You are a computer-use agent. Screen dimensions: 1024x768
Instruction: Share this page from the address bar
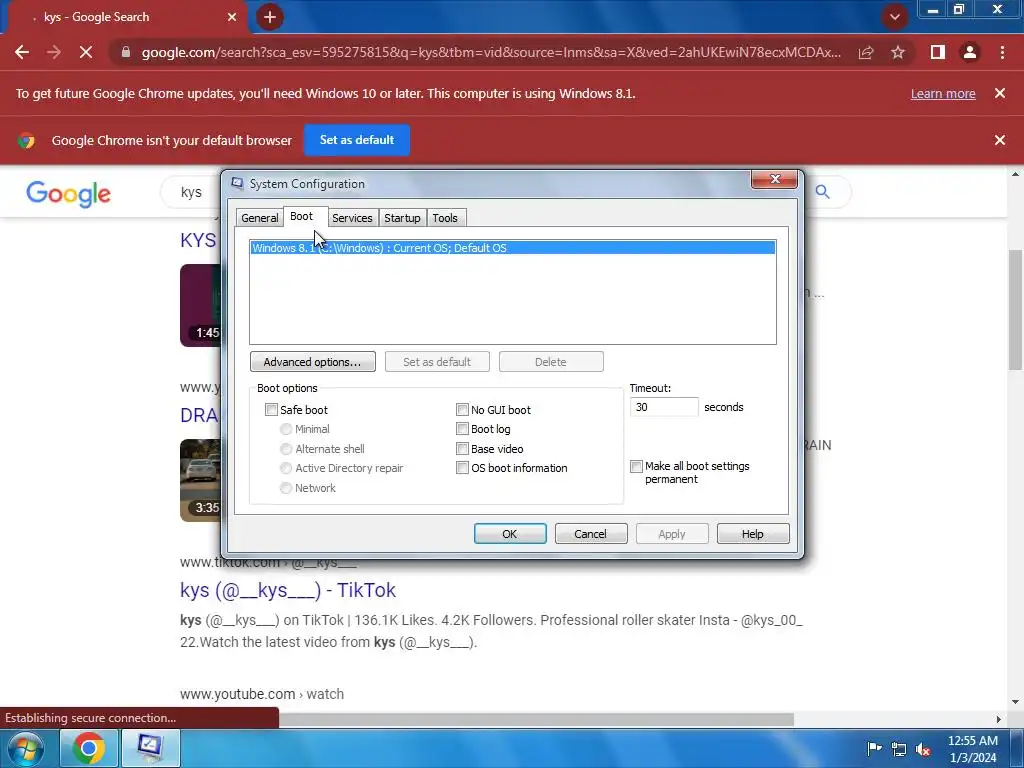pyautogui.click(x=866, y=52)
